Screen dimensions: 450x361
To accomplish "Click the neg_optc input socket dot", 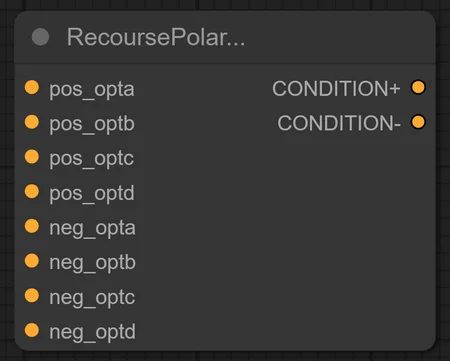I will click(32, 295).
